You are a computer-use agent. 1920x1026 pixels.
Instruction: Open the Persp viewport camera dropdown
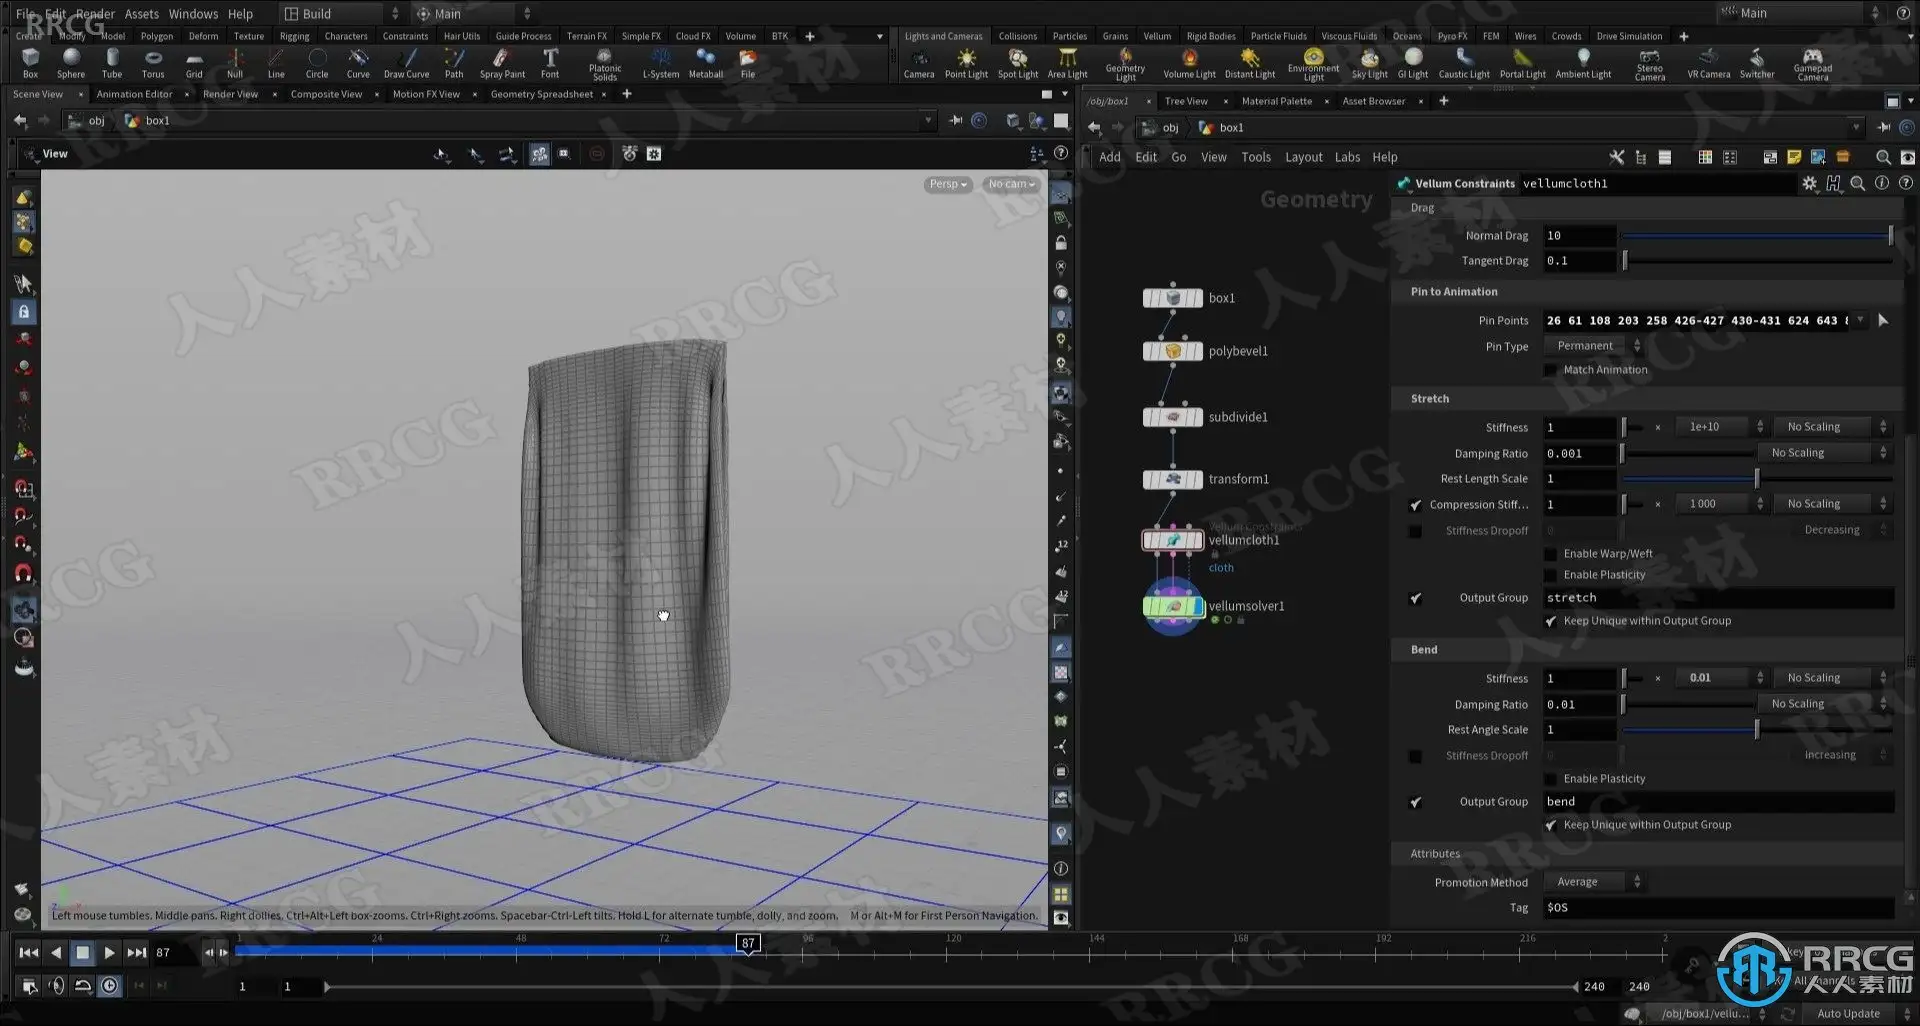pyautogui.click(x=947, y=184)
